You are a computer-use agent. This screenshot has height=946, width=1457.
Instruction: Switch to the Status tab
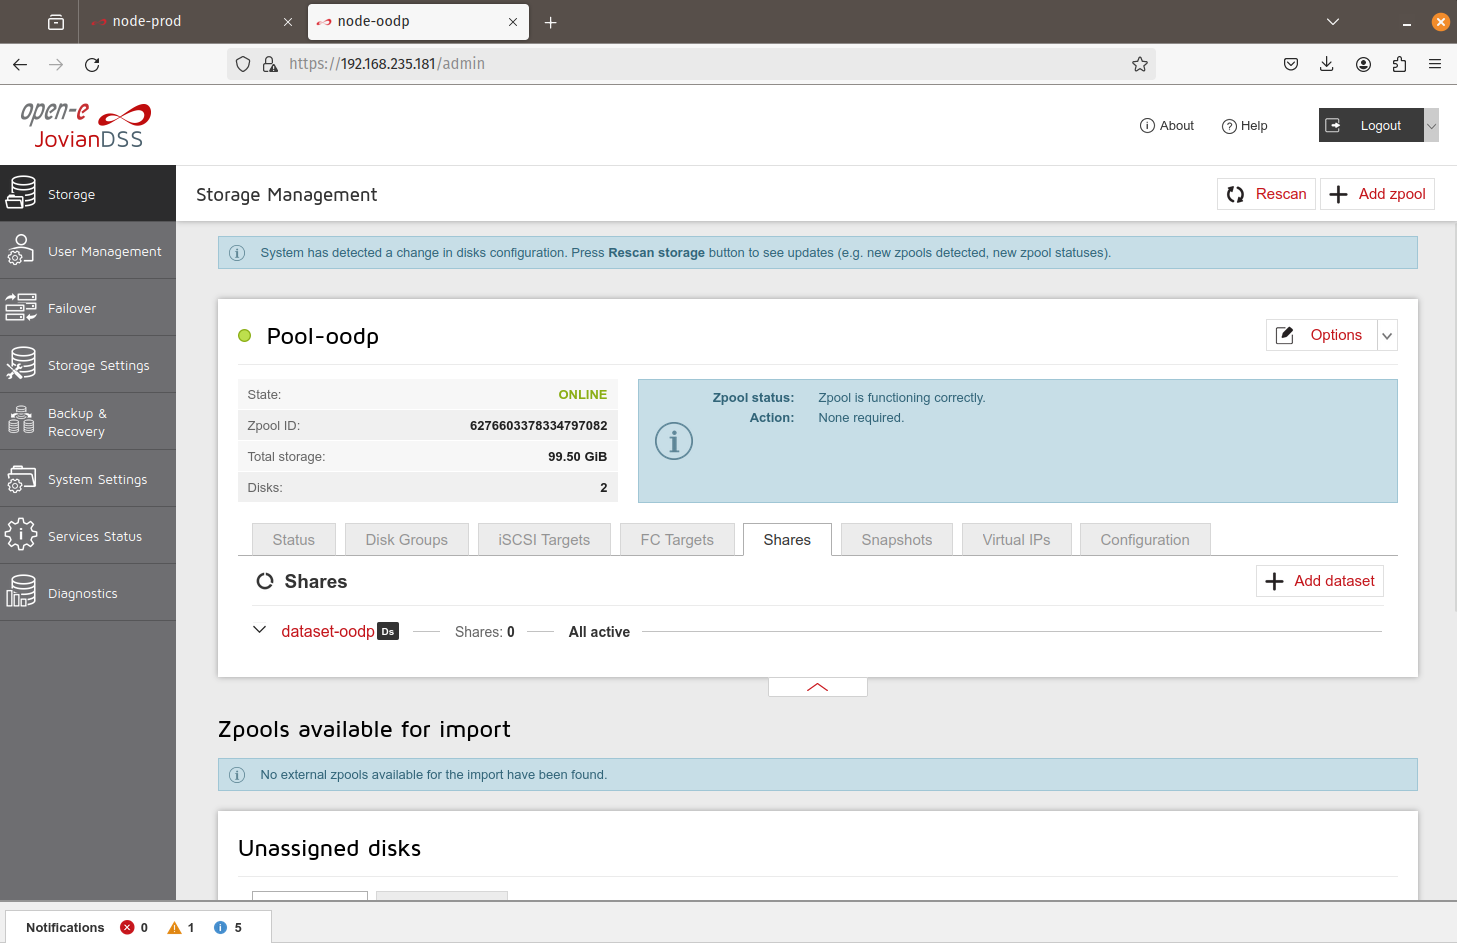(x=293, y=540)
